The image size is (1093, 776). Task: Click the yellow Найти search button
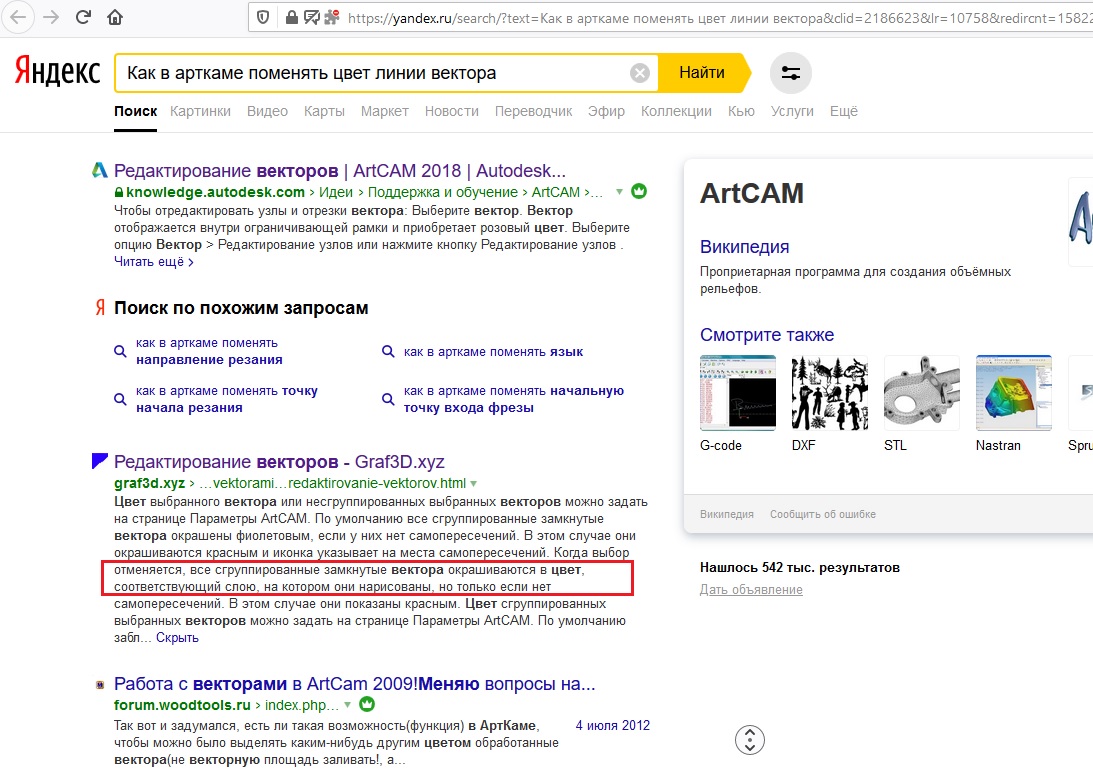point(703,73)
